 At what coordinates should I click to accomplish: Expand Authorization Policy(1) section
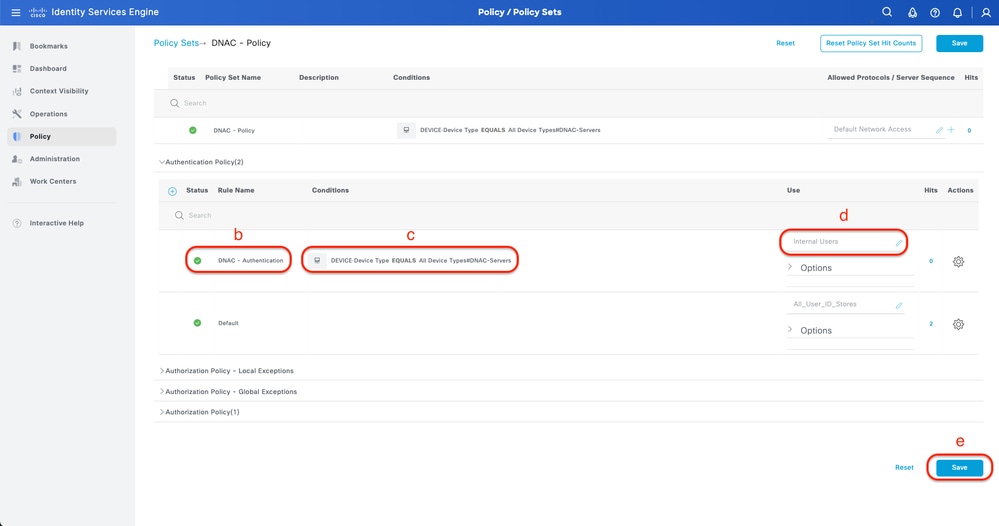[161, 412]
